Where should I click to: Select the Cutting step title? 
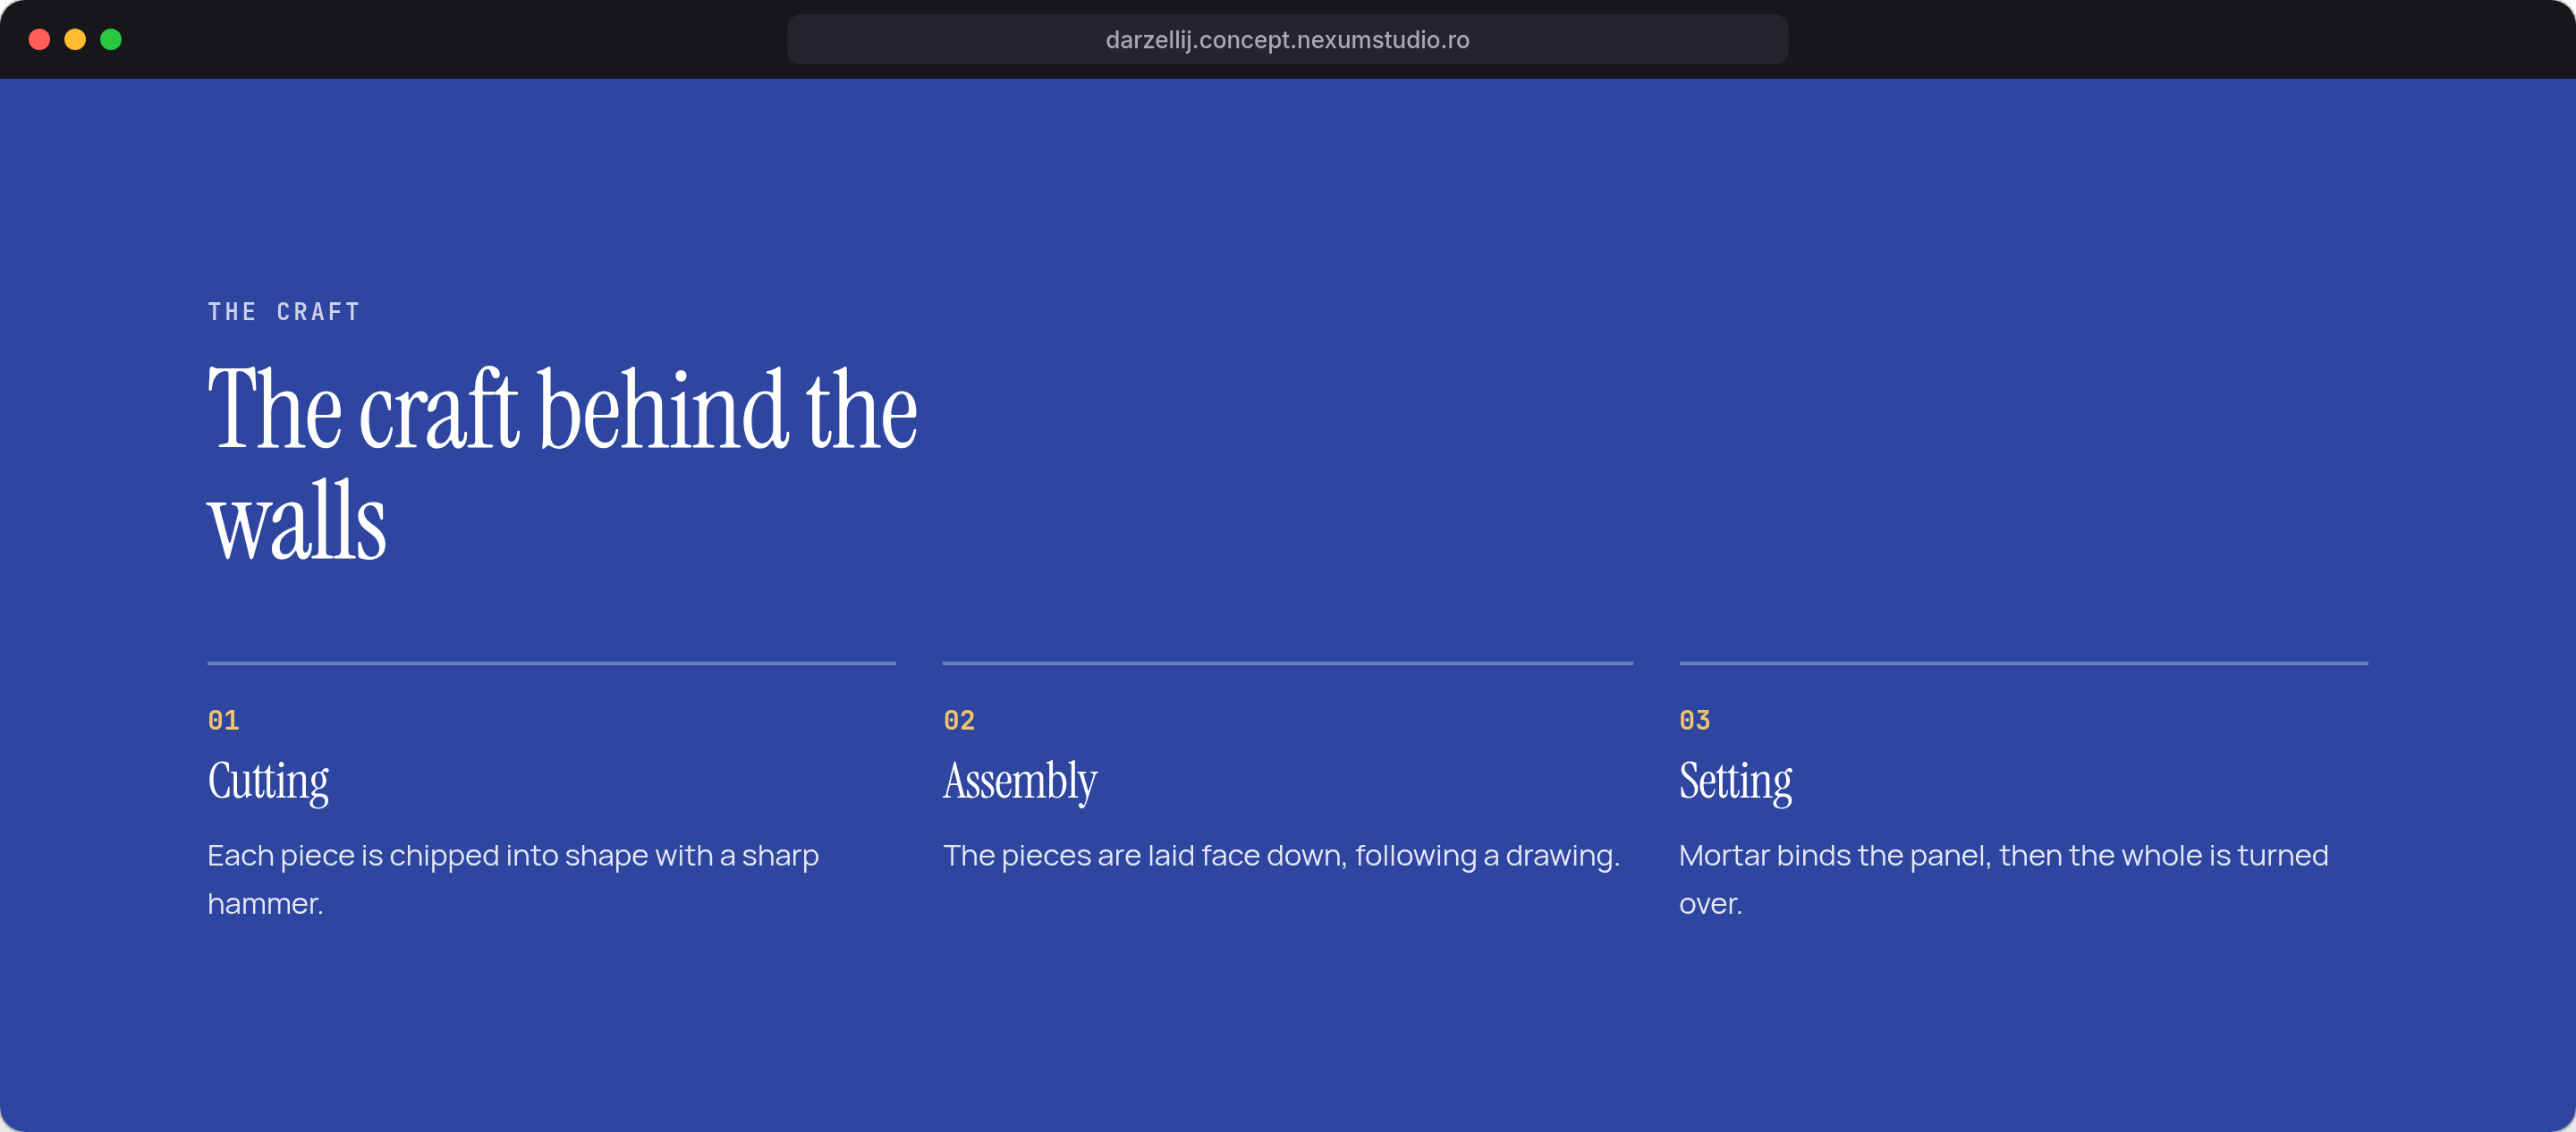(x=268, y=781)
